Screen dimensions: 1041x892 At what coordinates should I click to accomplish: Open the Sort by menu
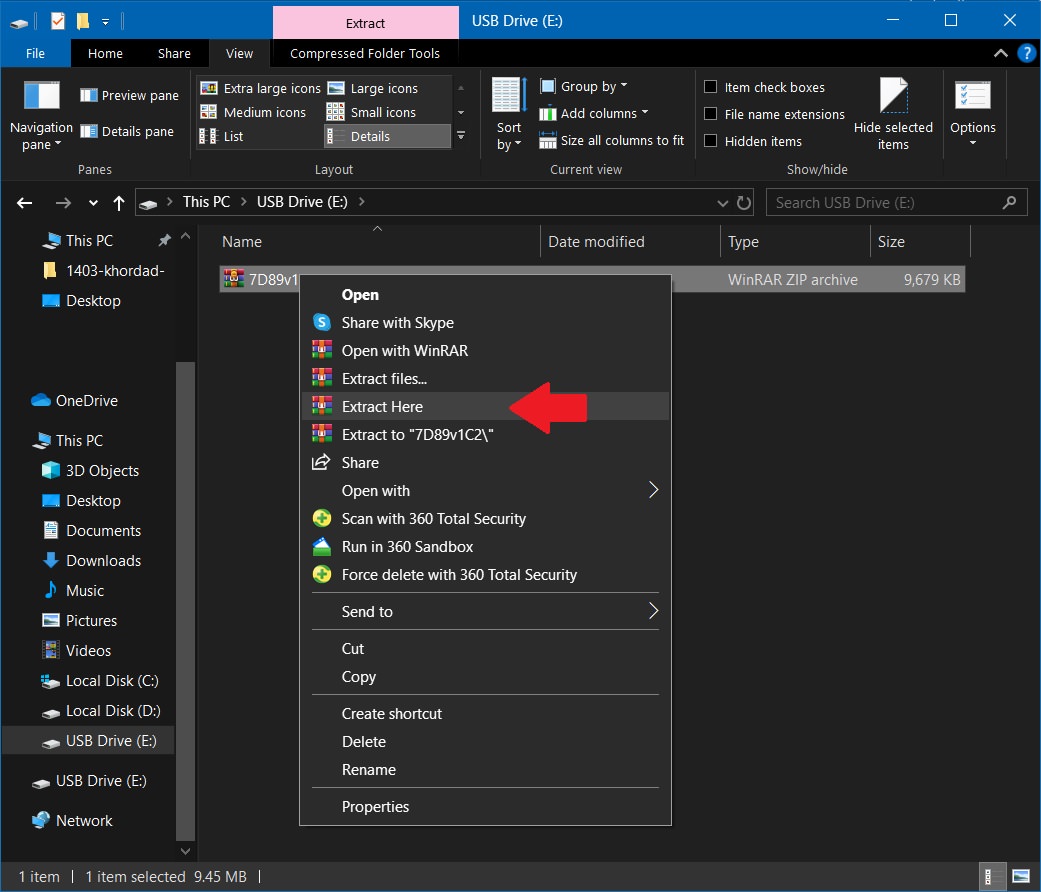point(509,114)
